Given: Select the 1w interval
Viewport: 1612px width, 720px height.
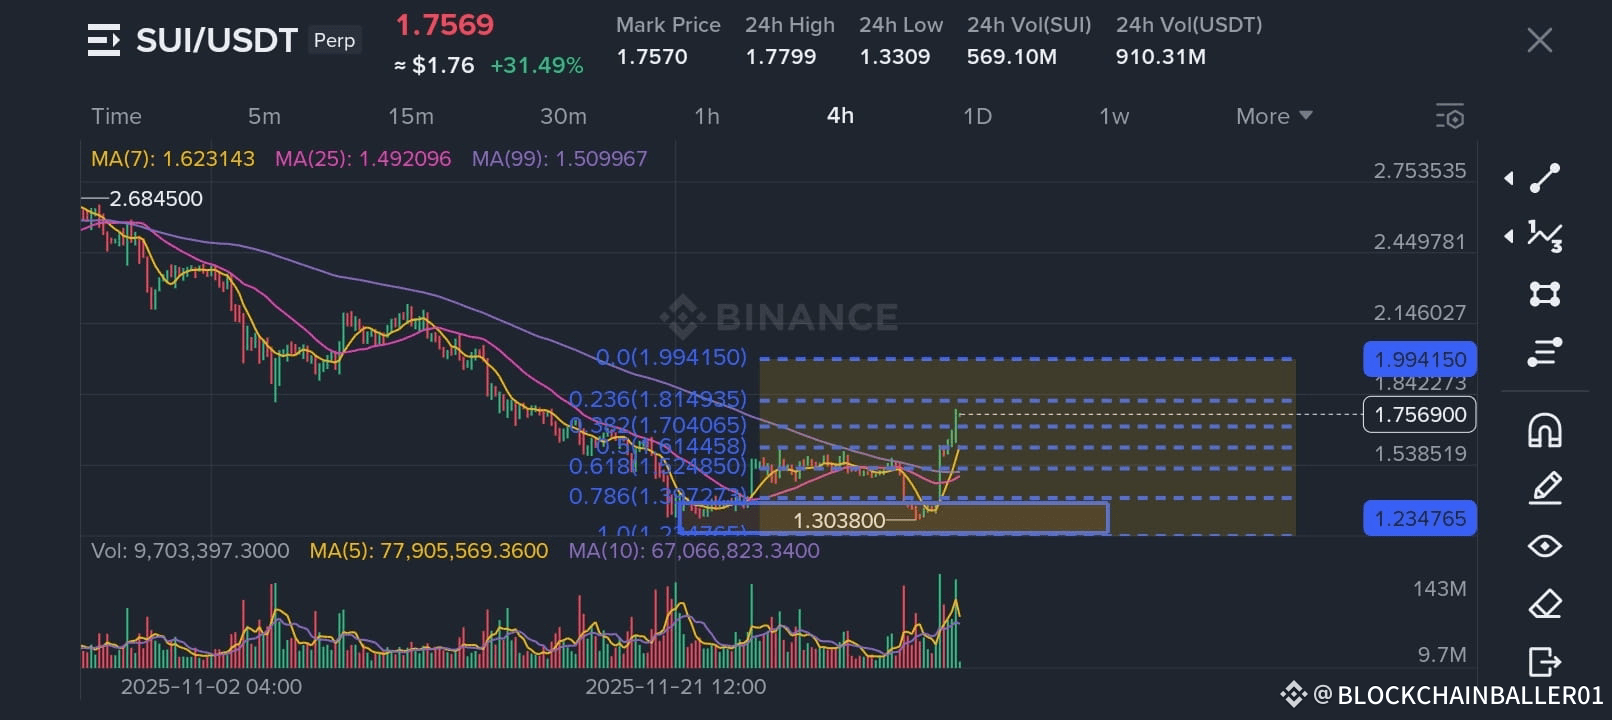Looking at the screenshot, I should click(x=1114, y=116).
